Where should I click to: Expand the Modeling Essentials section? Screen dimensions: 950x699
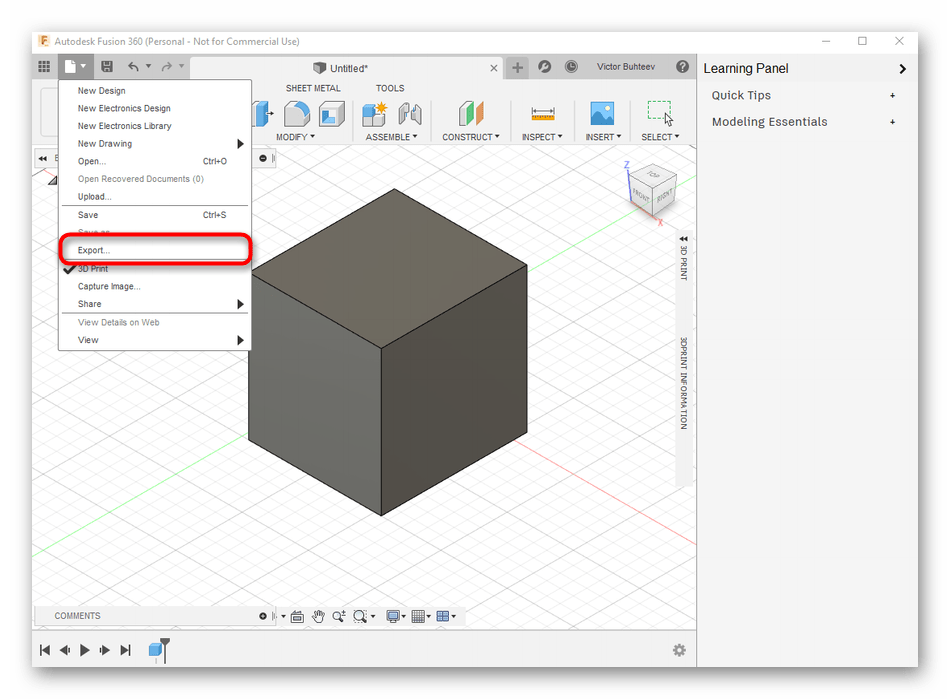tap(769, 122)
